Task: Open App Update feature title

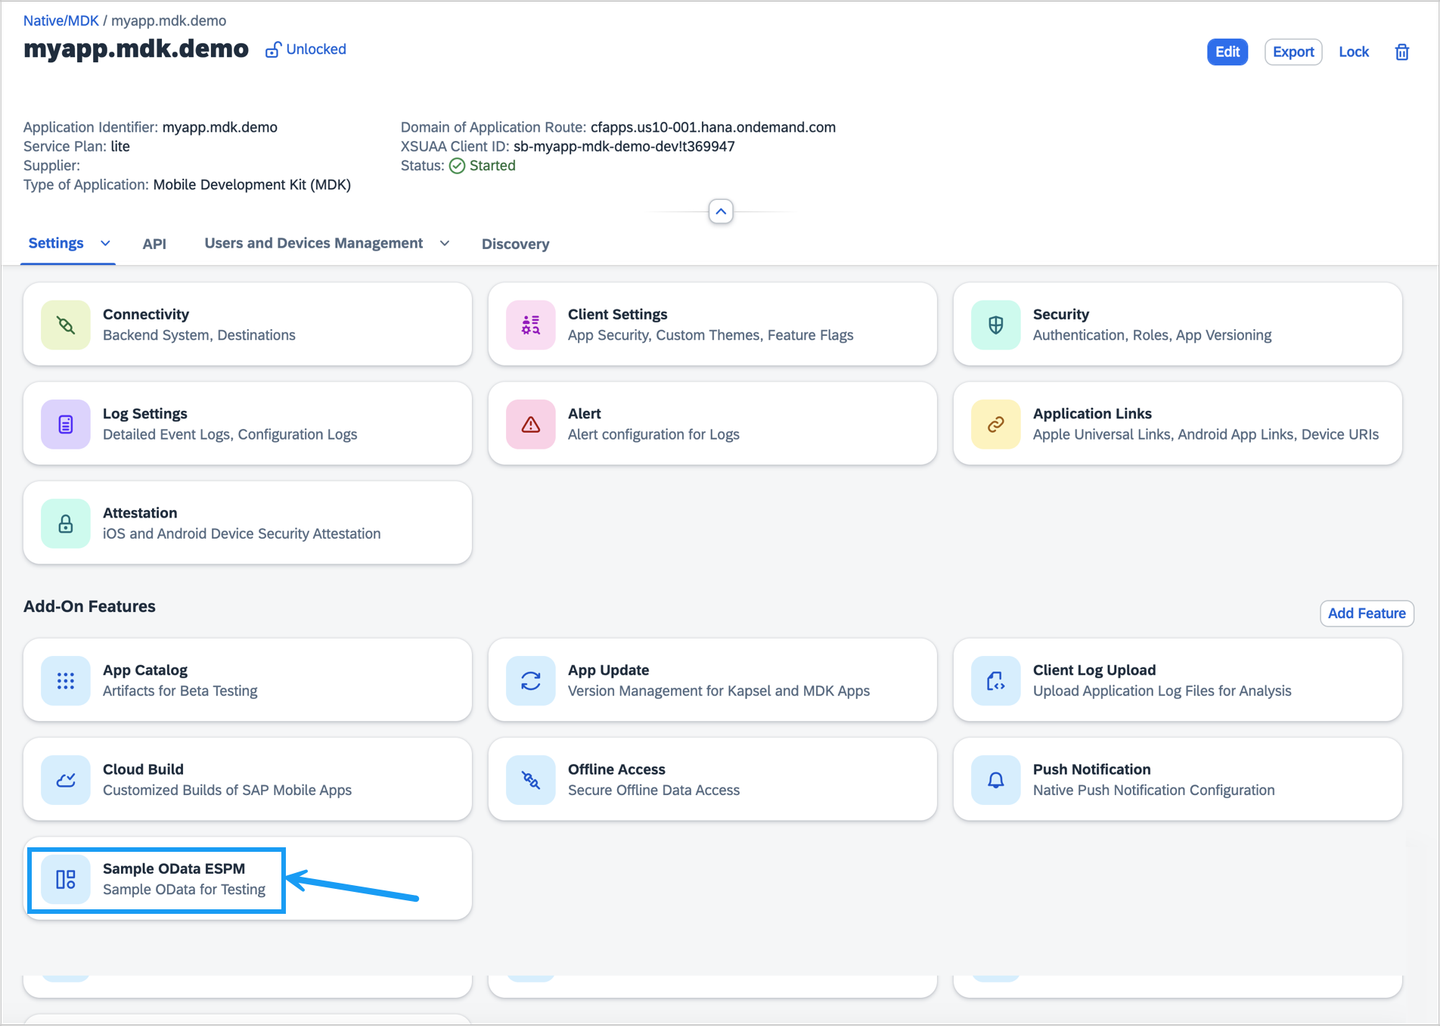Action: (609, 670)
